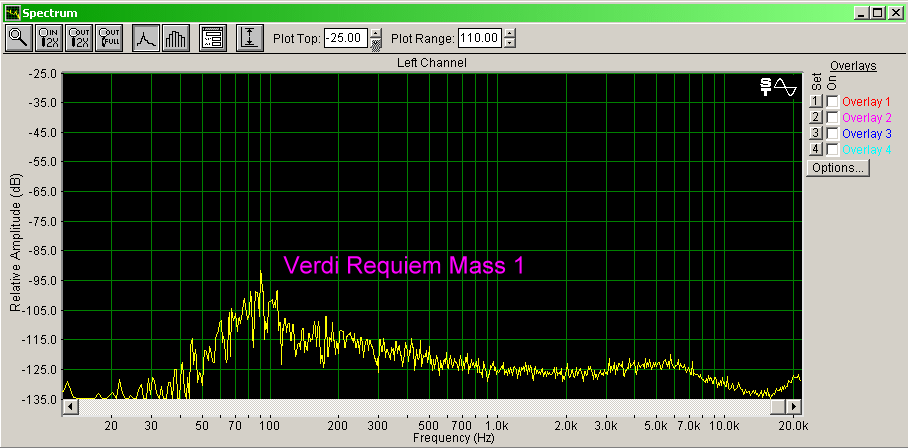Click the Overlays heading text
908x448 pixels.
(x=853, y=66)
